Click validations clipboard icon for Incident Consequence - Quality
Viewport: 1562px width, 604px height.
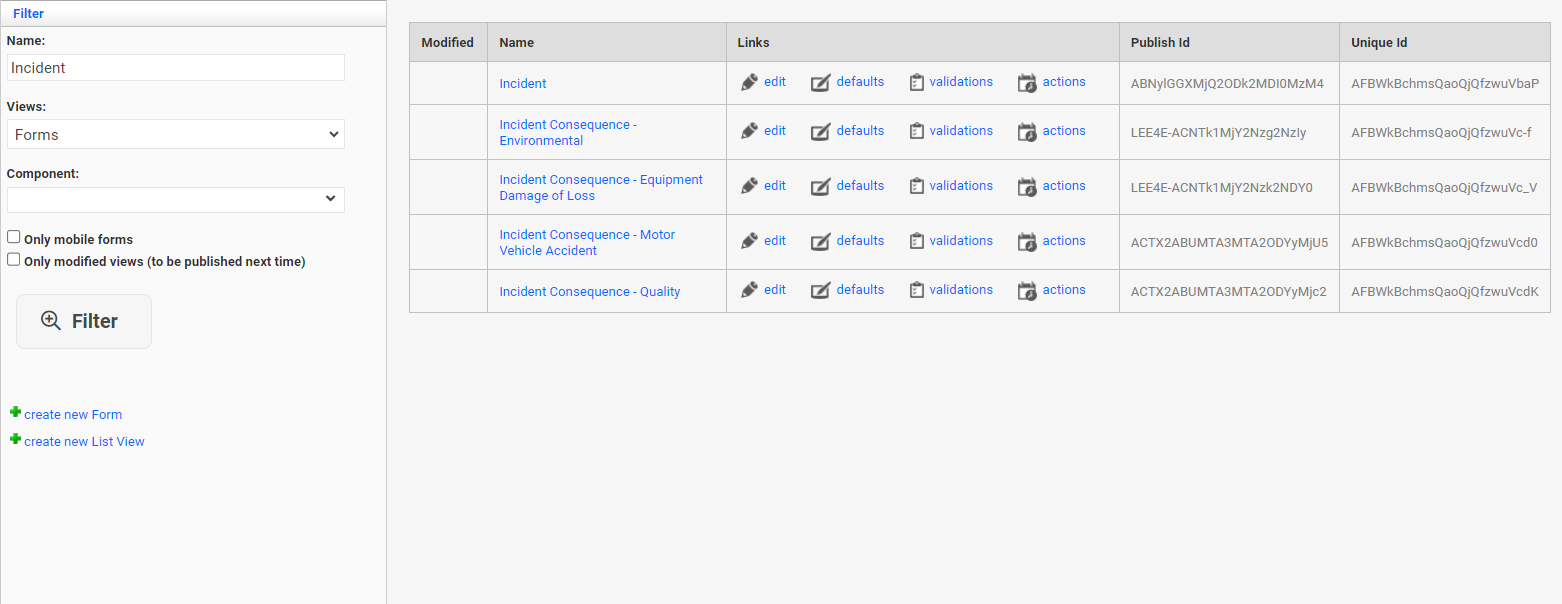[916, 291]
